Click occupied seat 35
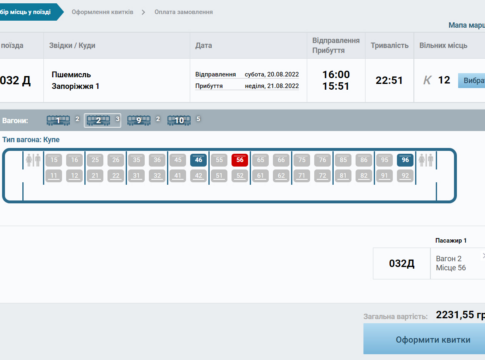Viewport: 485px width, 360px height. pos(136,160)
